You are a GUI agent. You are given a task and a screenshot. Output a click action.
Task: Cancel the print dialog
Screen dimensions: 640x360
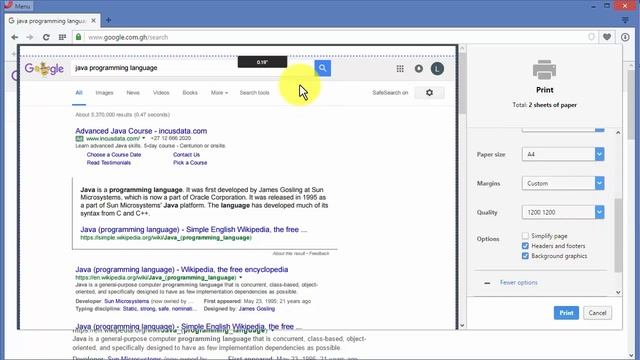597,313
